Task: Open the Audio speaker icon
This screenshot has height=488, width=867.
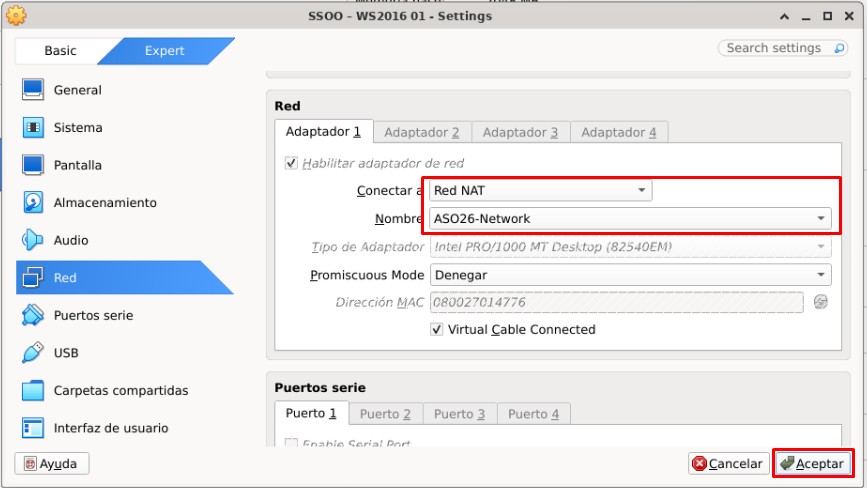Action: coord(33,240)
